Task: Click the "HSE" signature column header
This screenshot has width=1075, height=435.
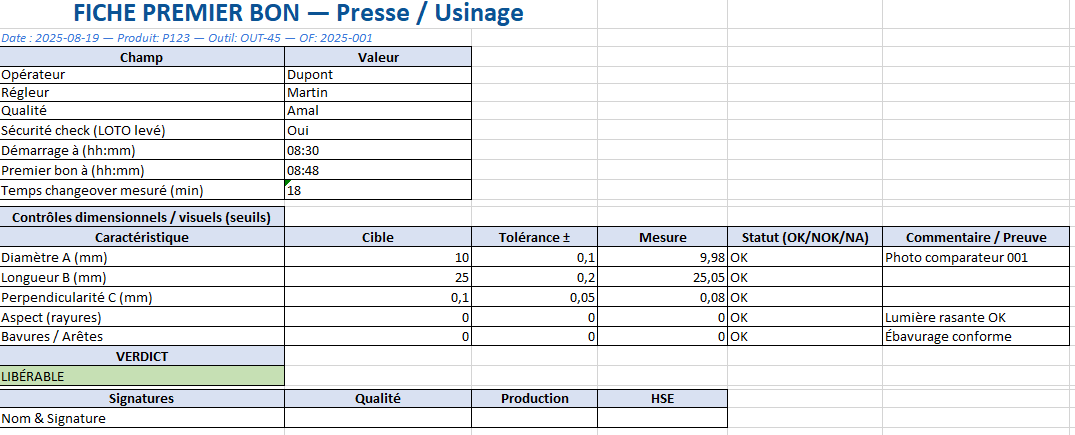Action: tap(662, 398)
